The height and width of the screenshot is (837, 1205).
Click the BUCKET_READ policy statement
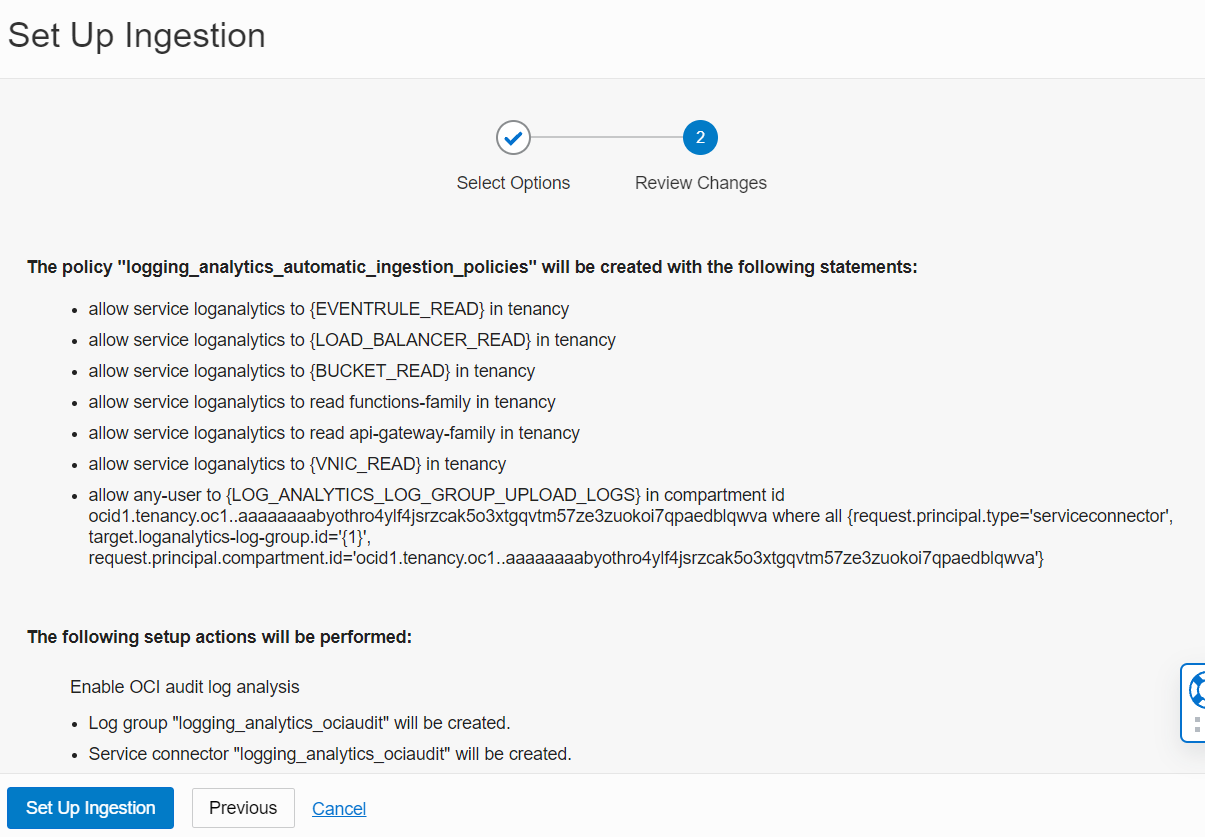(311, 371)
